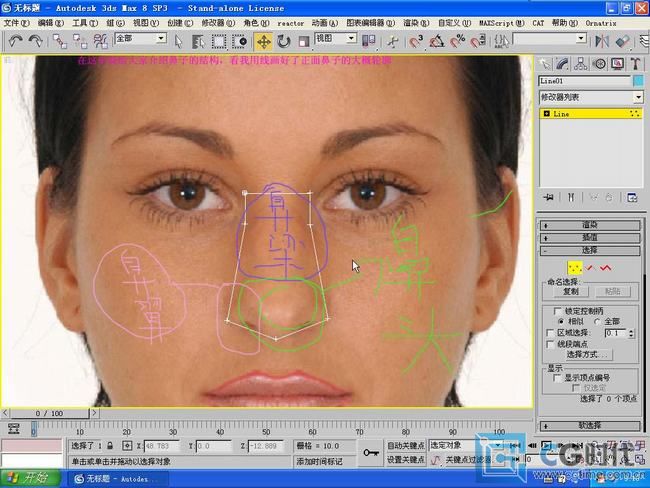Viewport: 650px width, 488px height.
Task: Click the Align tool icon
Action: 622,41
